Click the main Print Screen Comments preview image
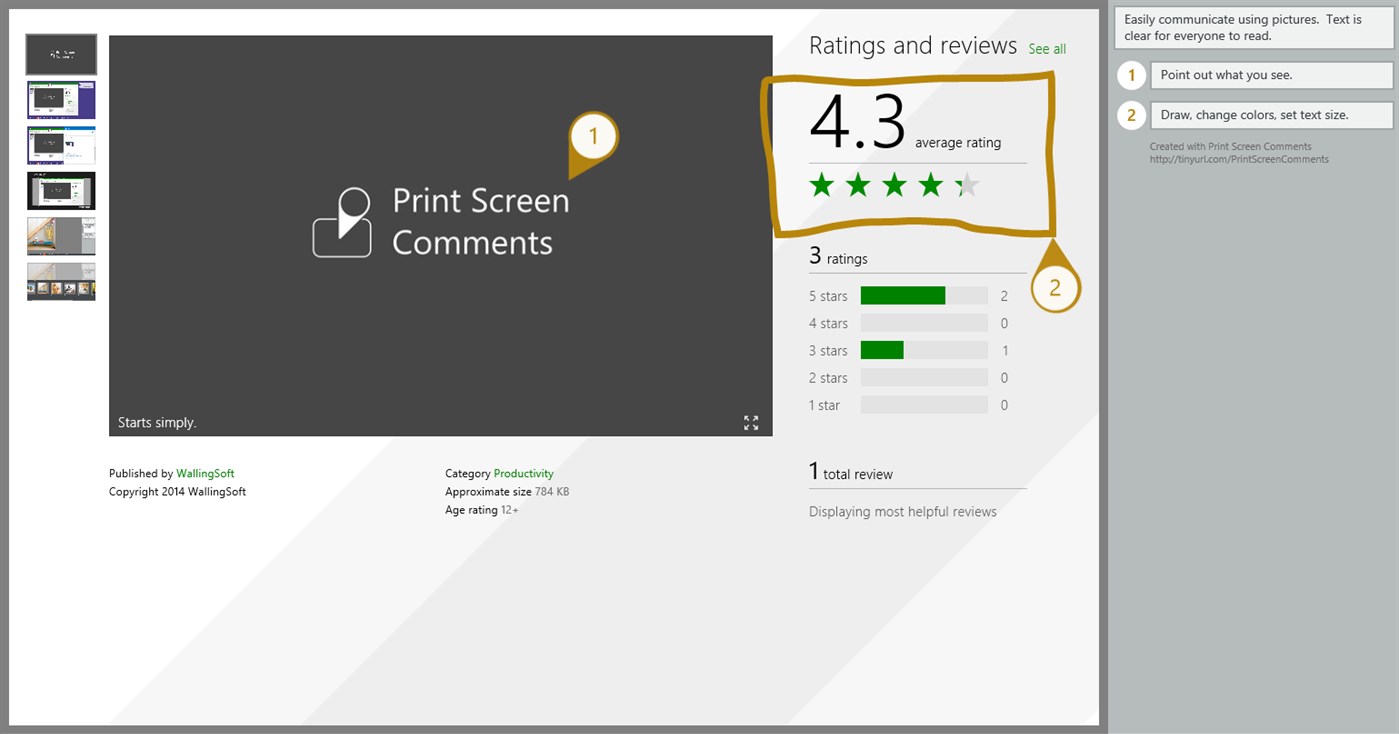Image resolution: width=1399 pixels, height=734 pixels. pos(441,236)
